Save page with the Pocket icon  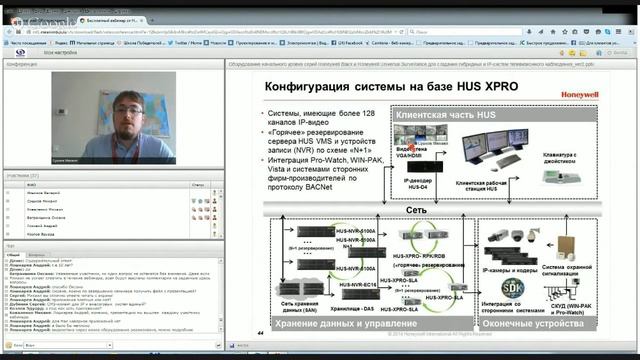587,31
